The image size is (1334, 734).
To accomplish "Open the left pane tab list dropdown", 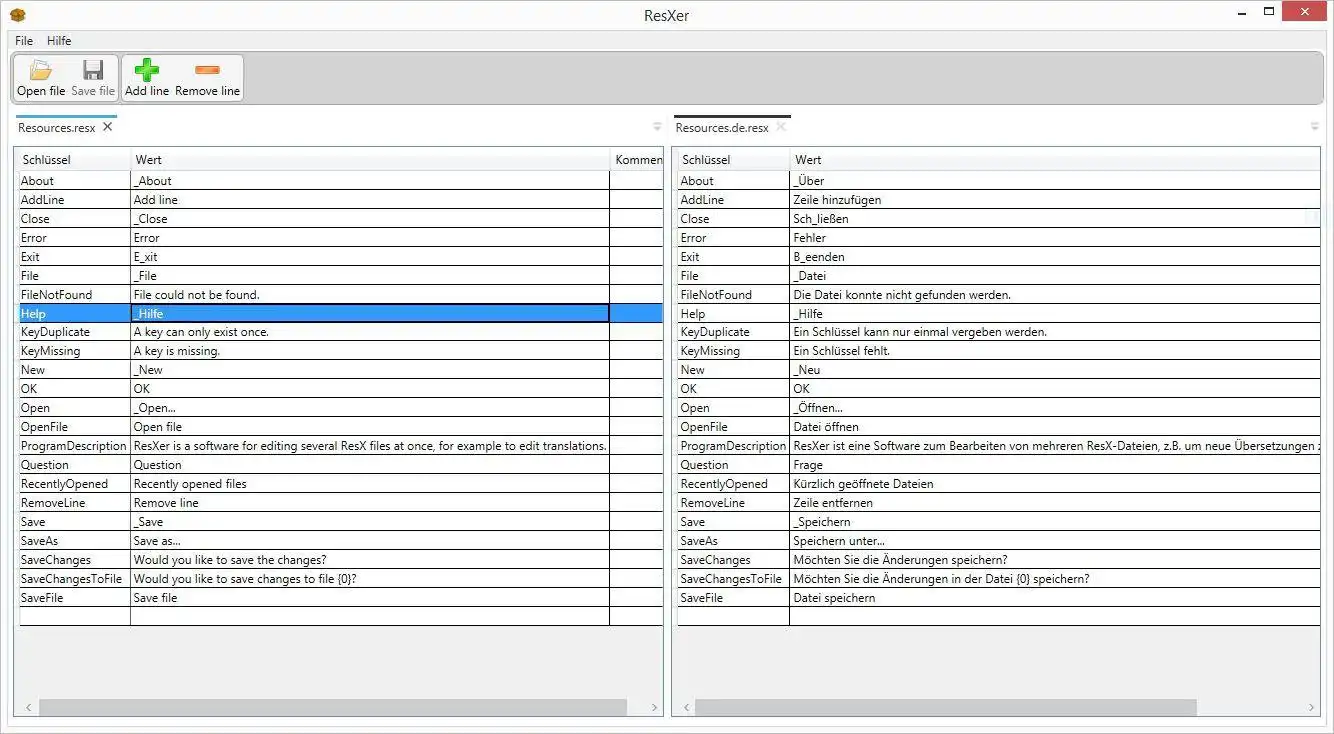I will click(657, 127).
